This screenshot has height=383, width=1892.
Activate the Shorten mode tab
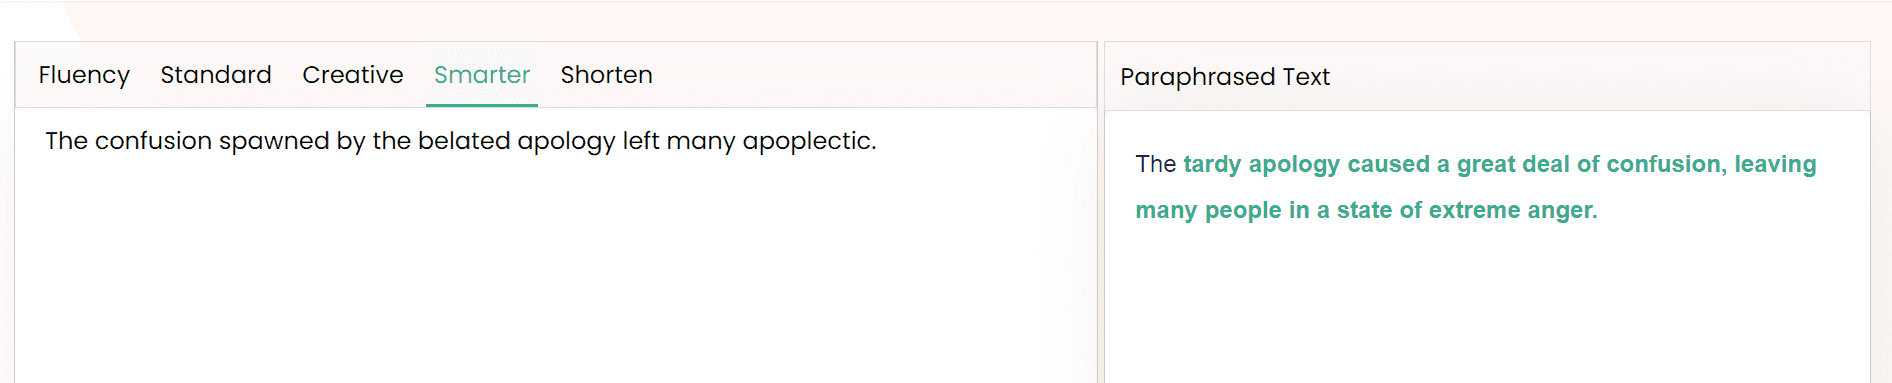[606, 75]
